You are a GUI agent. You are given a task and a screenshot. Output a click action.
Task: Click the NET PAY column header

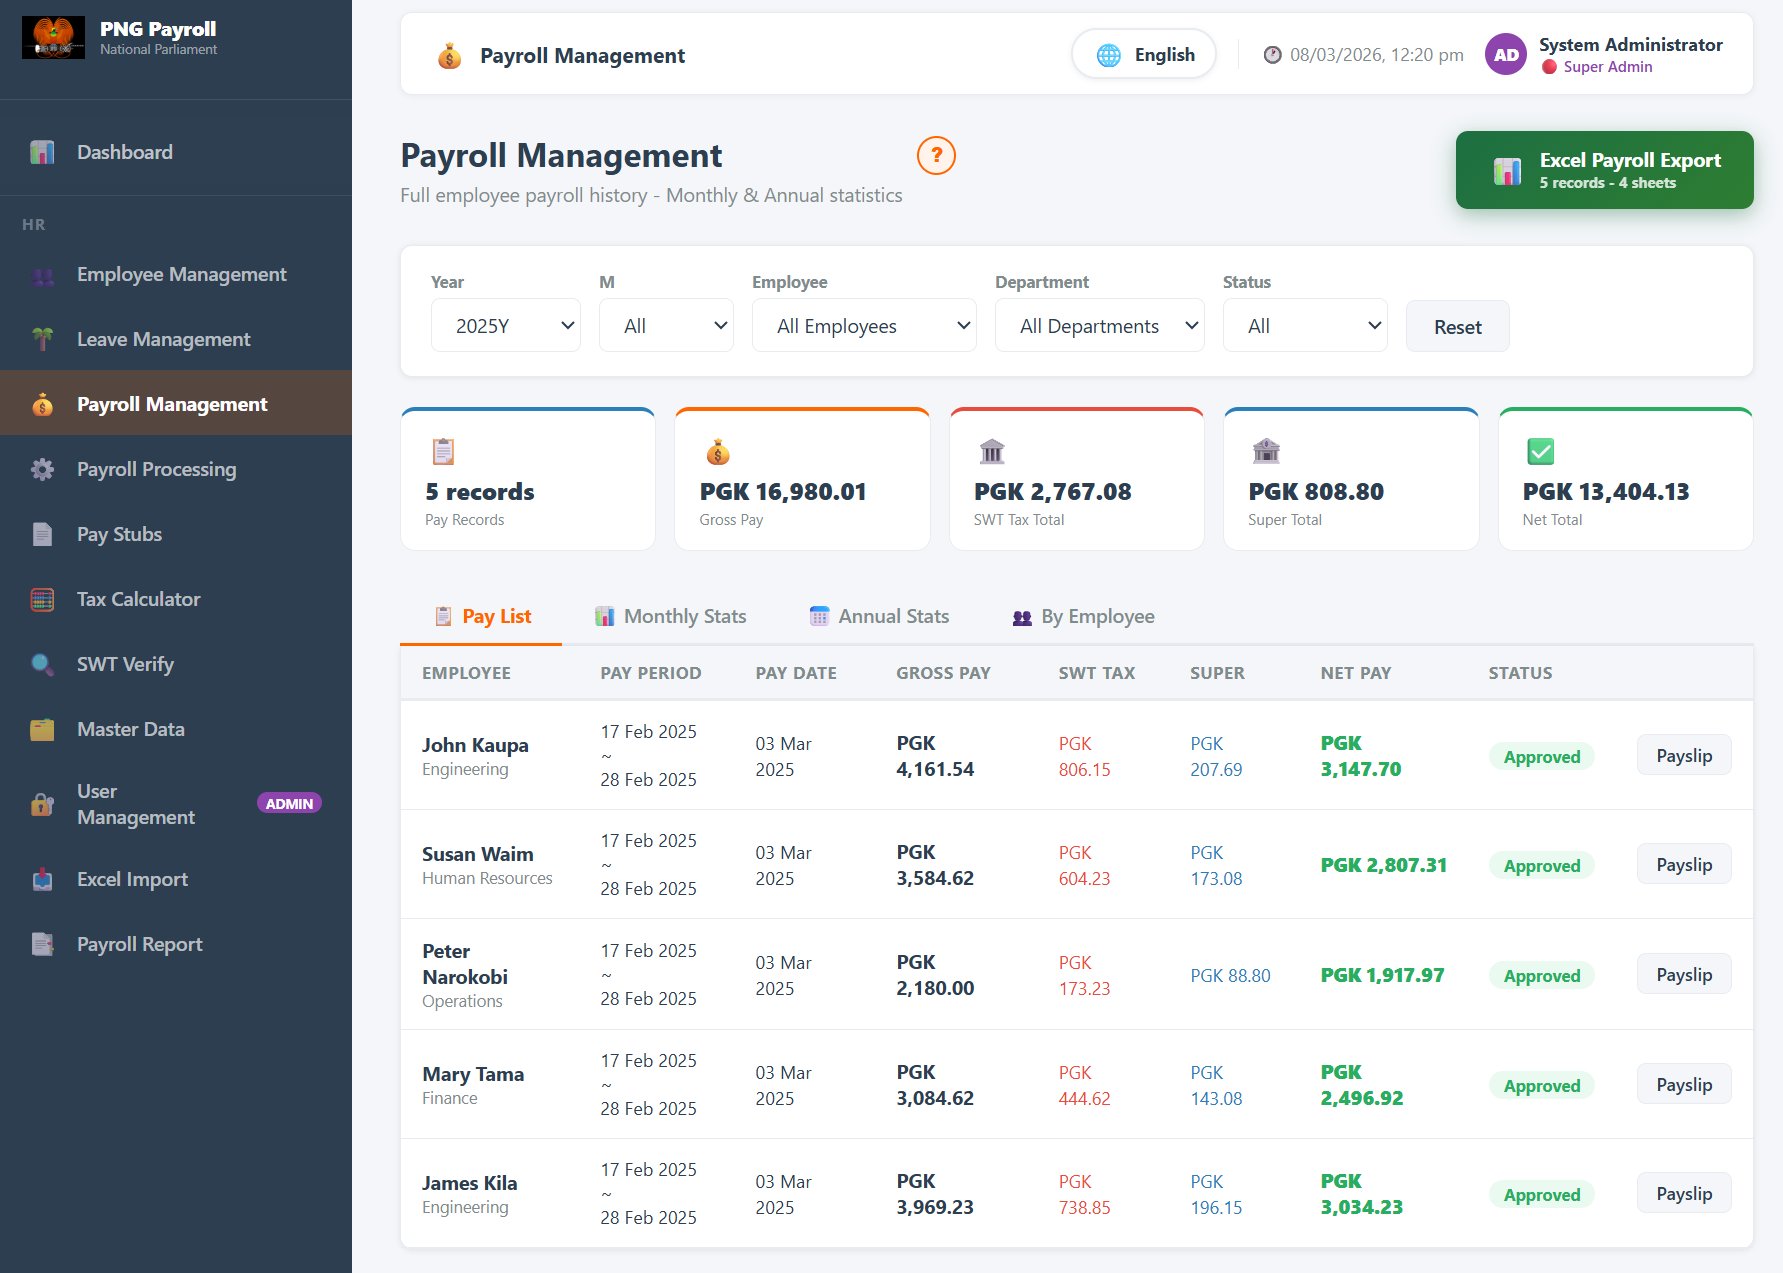coord(1356,673)
